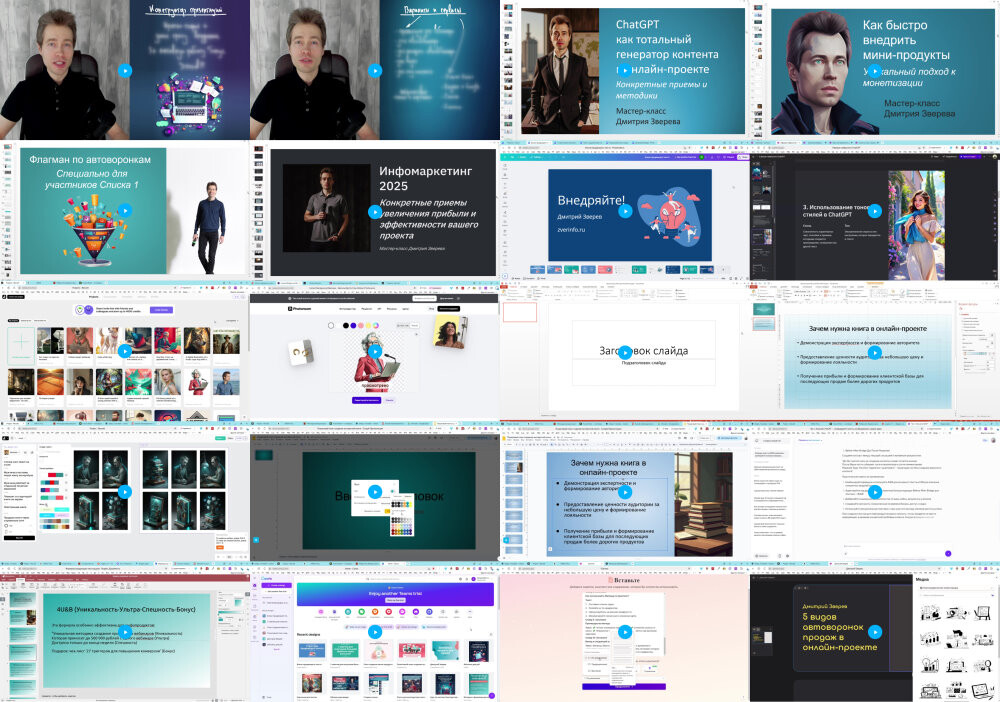
Task: Play the video about quickly implementing mini-products
Action: (874, 70)
